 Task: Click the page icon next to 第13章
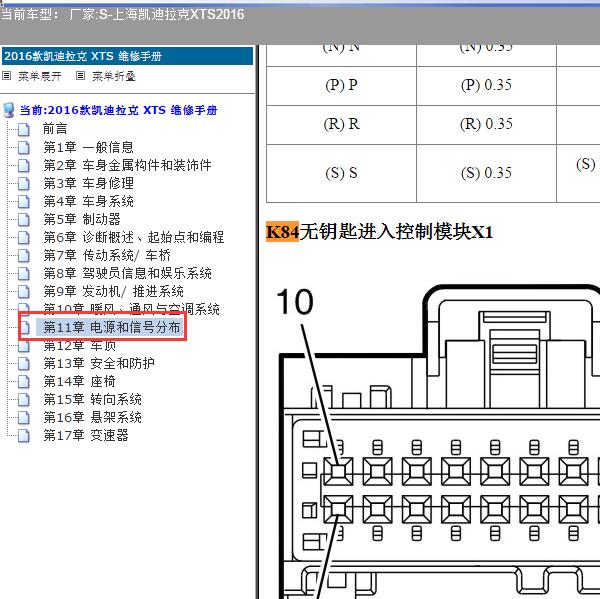pos(24,364)
